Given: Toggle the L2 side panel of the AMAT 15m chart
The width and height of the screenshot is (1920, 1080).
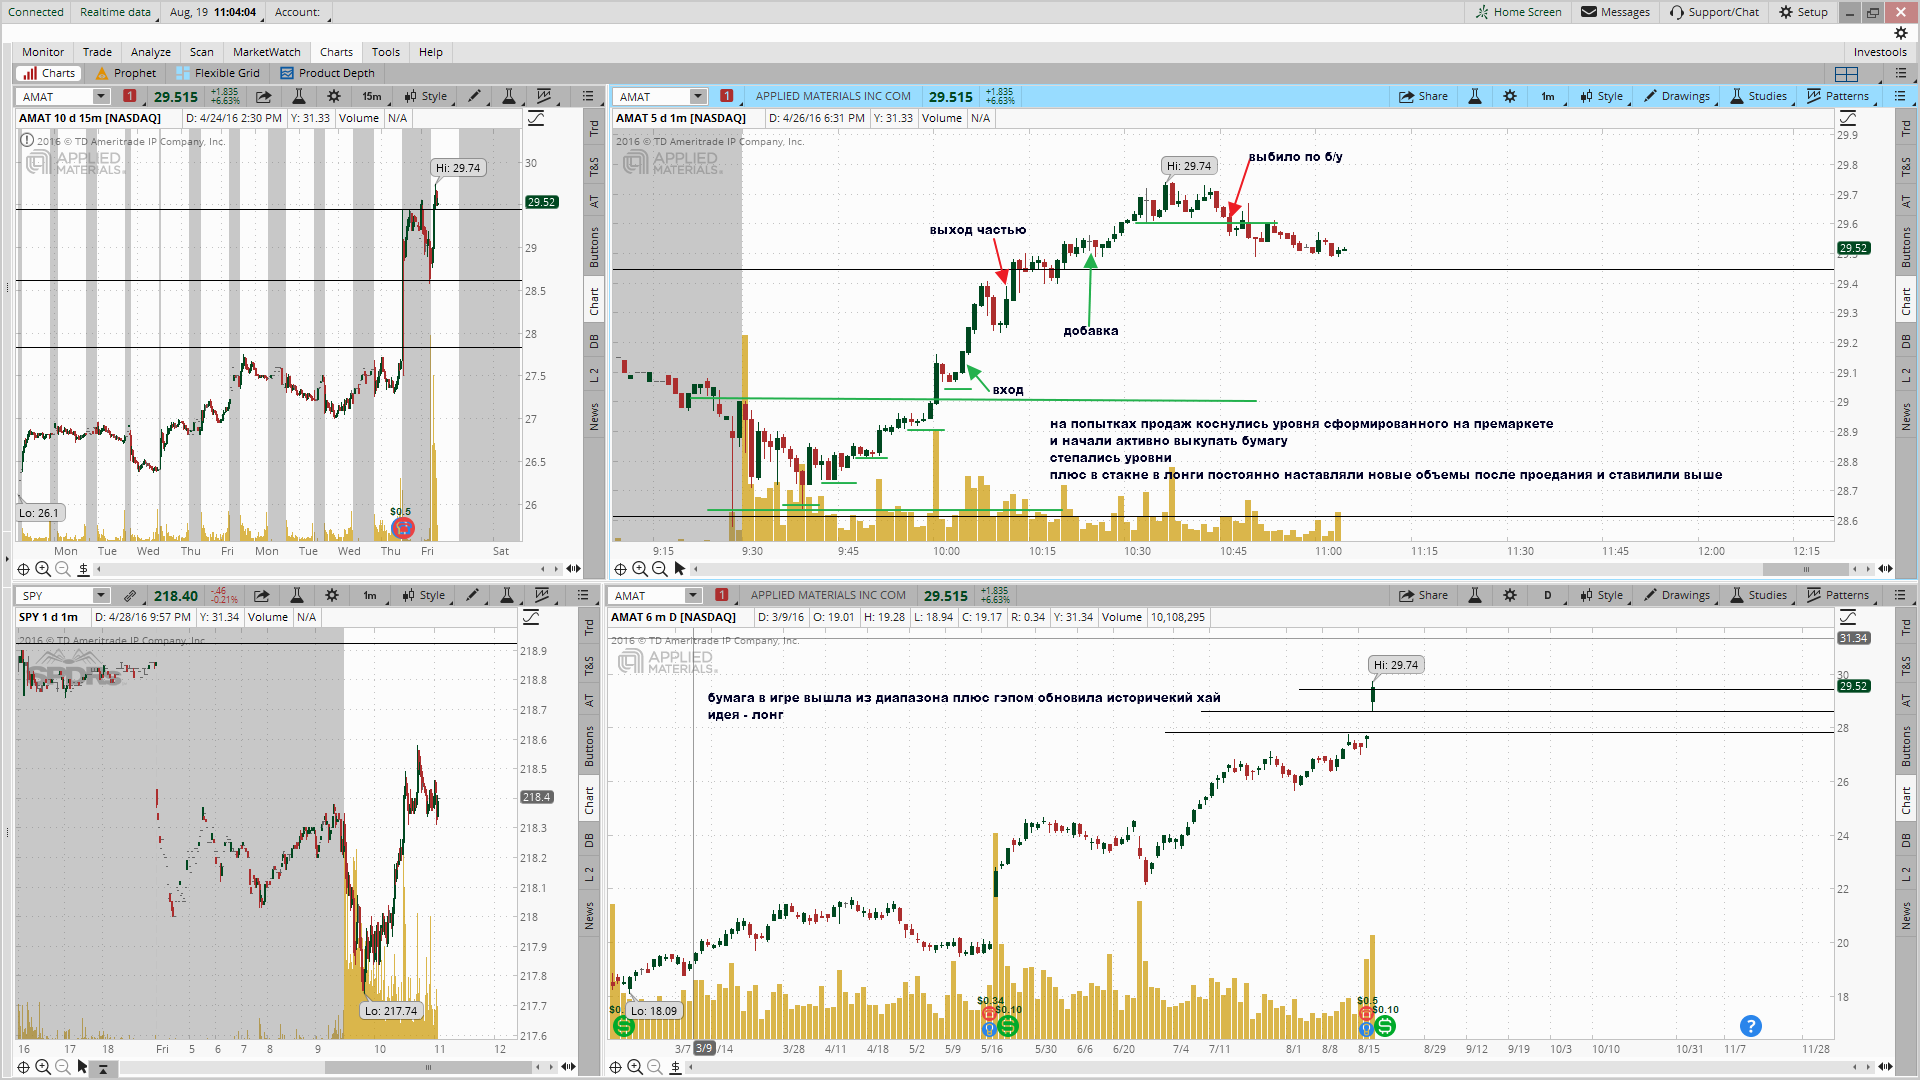Looking at the screenshot, I should [594, 375].
